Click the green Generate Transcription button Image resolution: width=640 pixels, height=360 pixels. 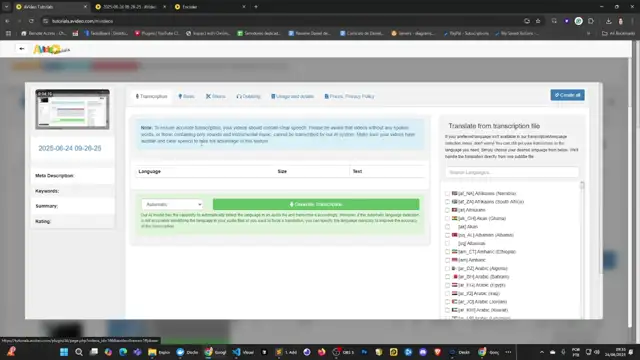pyautogui.click(x=316, y=204)
